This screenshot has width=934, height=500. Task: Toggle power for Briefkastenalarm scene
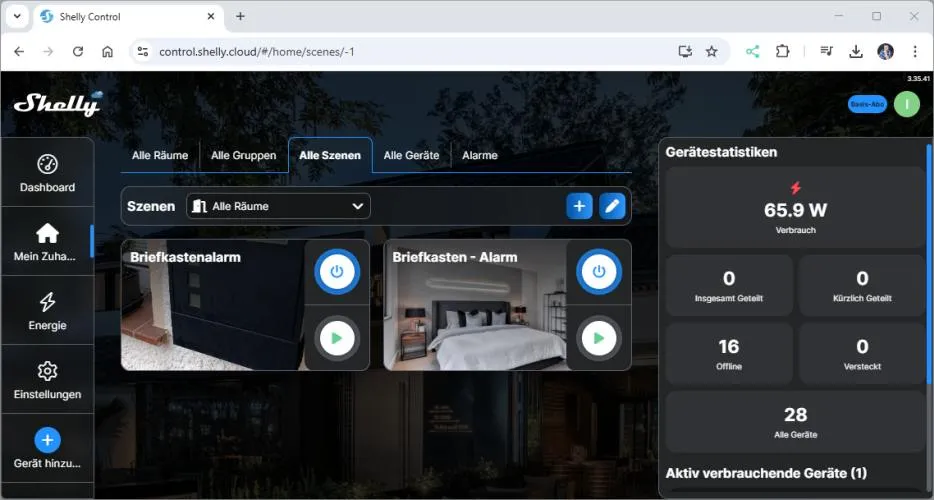(x=336, y=272)
